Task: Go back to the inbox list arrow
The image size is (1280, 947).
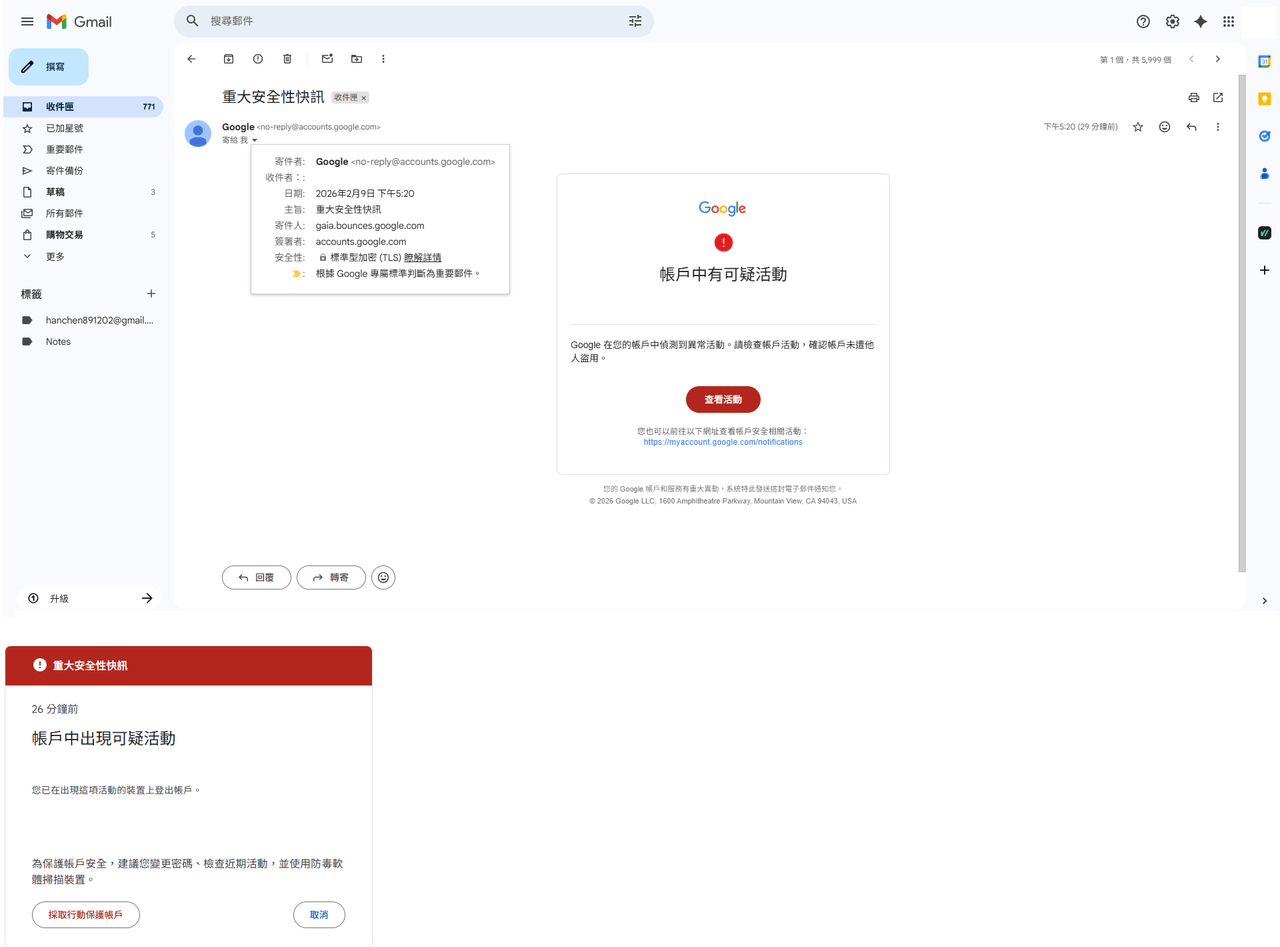Action: 192,59
